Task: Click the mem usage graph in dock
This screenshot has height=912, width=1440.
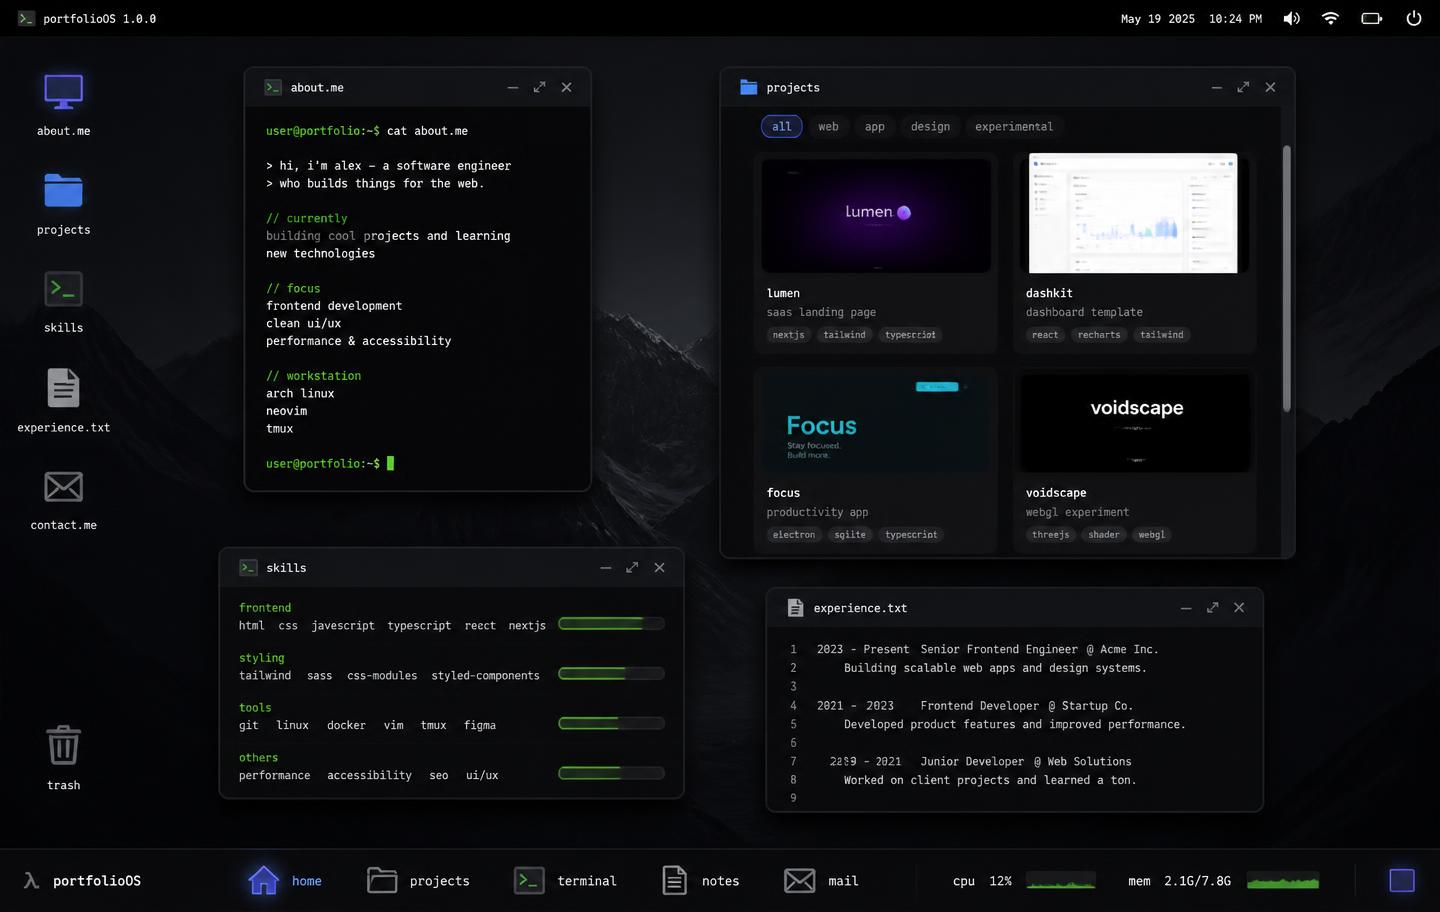Action: pyautogui.click(x=1283, y=881)
